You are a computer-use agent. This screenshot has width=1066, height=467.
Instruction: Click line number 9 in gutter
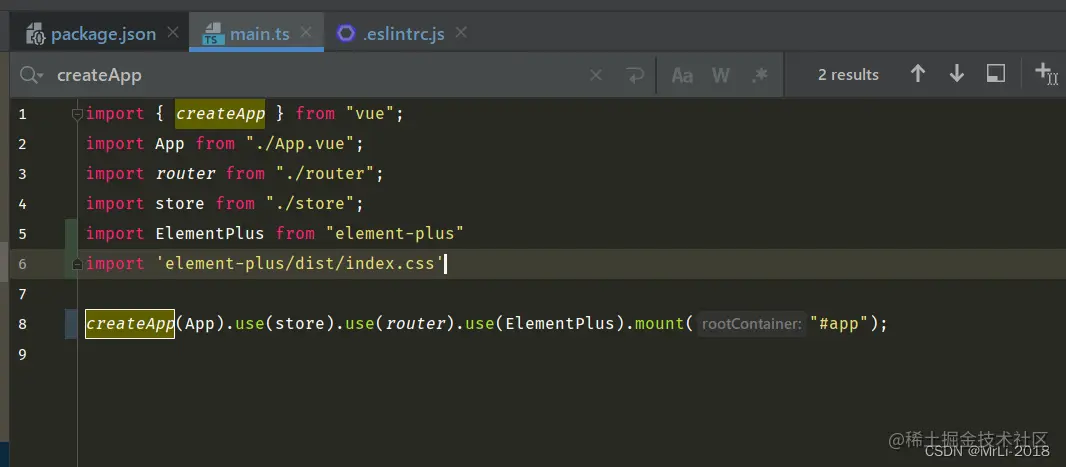click(22, 354)
